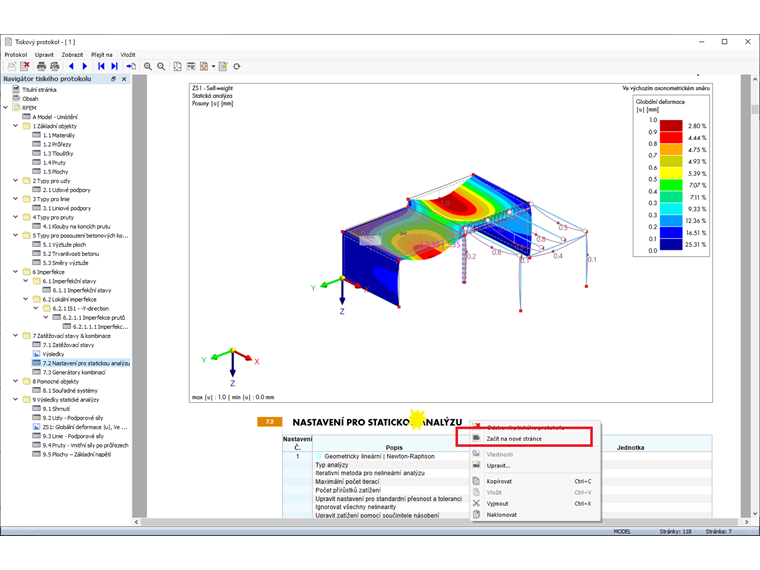Close the Navigátor tiskového protokolu panel
This screenshot has width=760, height=570.
point(124,79)
